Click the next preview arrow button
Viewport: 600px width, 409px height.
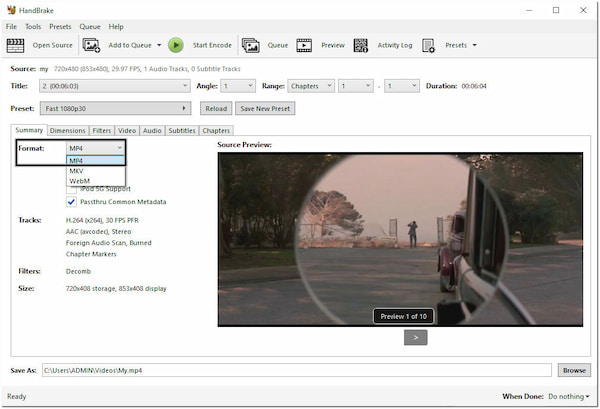point(416,338)
